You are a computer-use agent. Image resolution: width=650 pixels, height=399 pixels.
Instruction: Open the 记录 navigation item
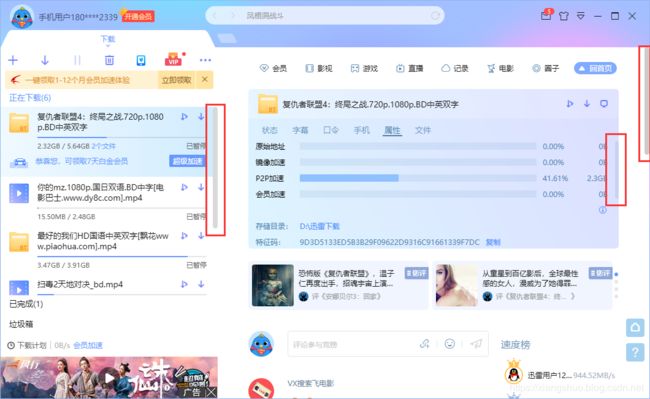click(455, 68)
